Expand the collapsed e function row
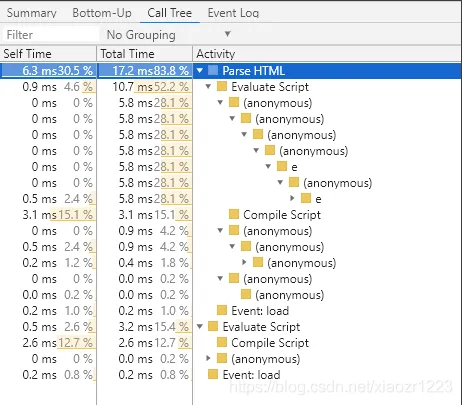 292,198
